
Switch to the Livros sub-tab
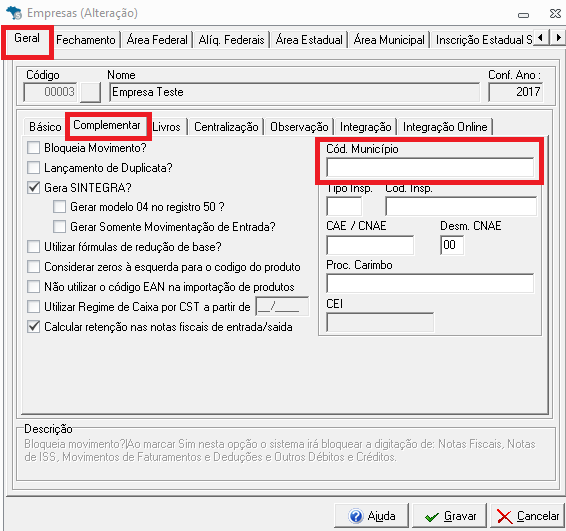pos(166,127)
